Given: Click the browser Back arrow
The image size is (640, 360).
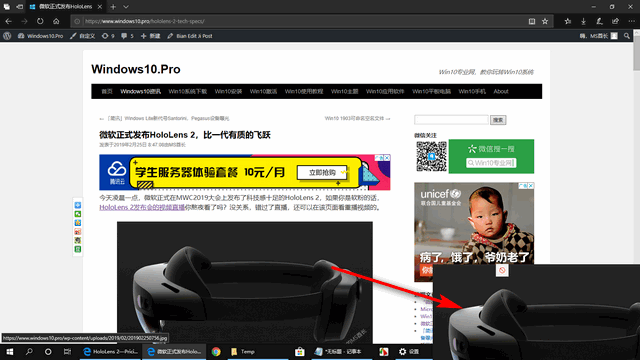Looking at the screenshot, I should [9, 21].
